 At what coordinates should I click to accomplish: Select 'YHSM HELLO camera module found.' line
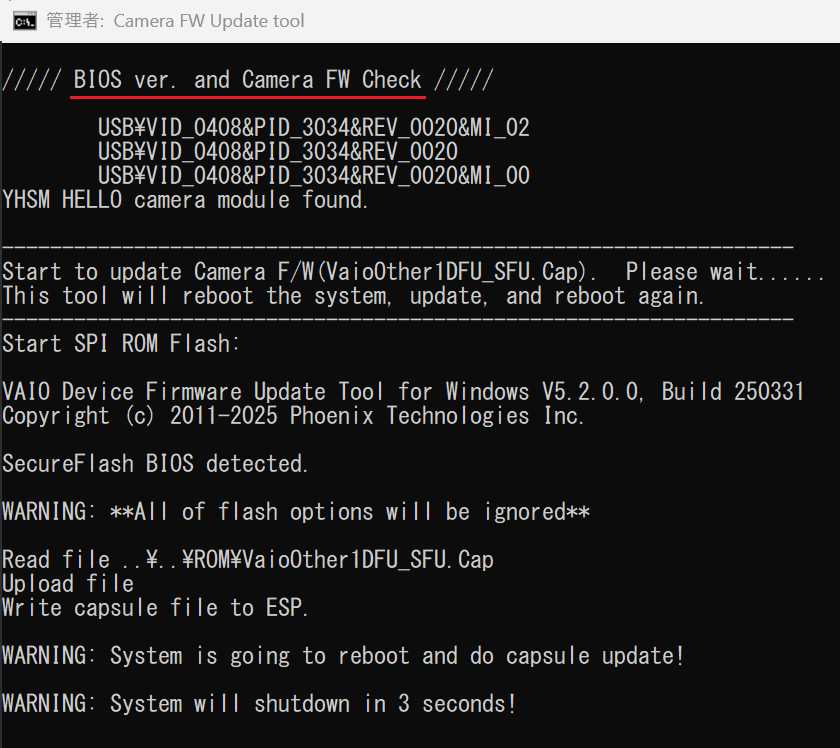[x=185, y=200]
